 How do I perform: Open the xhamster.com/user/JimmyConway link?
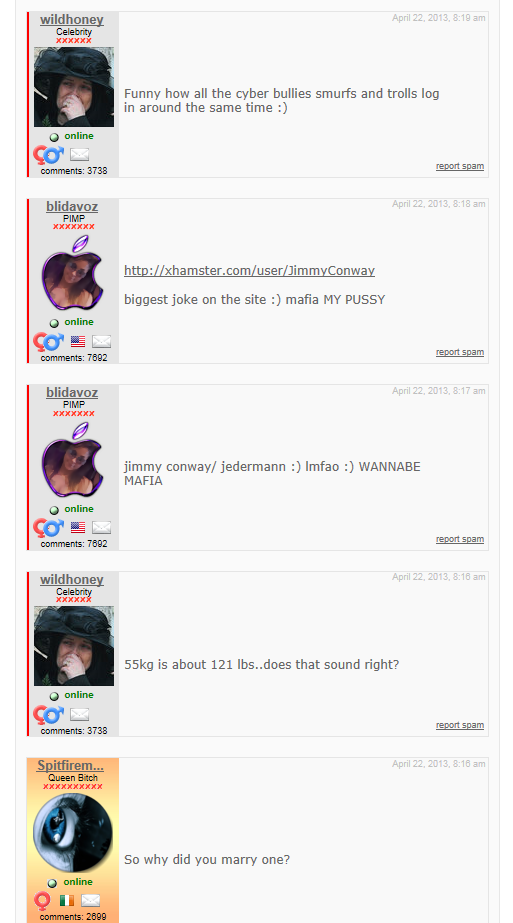pyautogui.click(x=249, y=271)
